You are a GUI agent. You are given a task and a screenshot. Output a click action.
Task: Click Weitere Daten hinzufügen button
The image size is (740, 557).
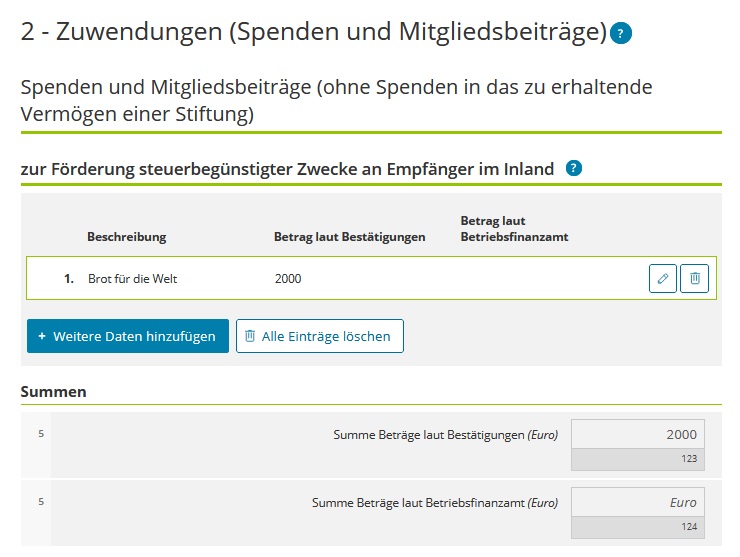(x=128, y=336)
